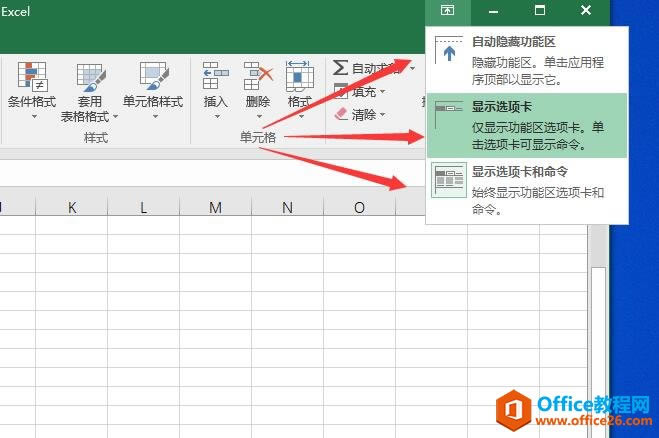
Task: Minimize the Excel window
Action: 493,11
